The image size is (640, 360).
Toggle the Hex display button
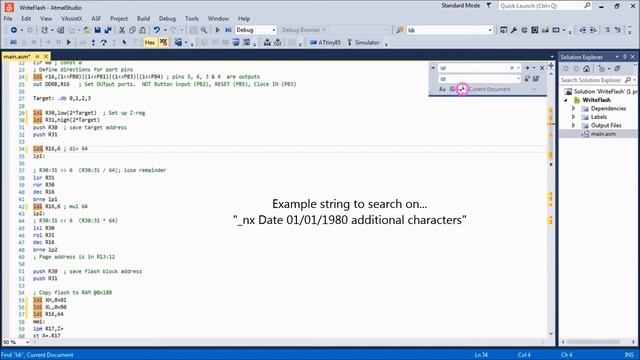tap(150, 42)
